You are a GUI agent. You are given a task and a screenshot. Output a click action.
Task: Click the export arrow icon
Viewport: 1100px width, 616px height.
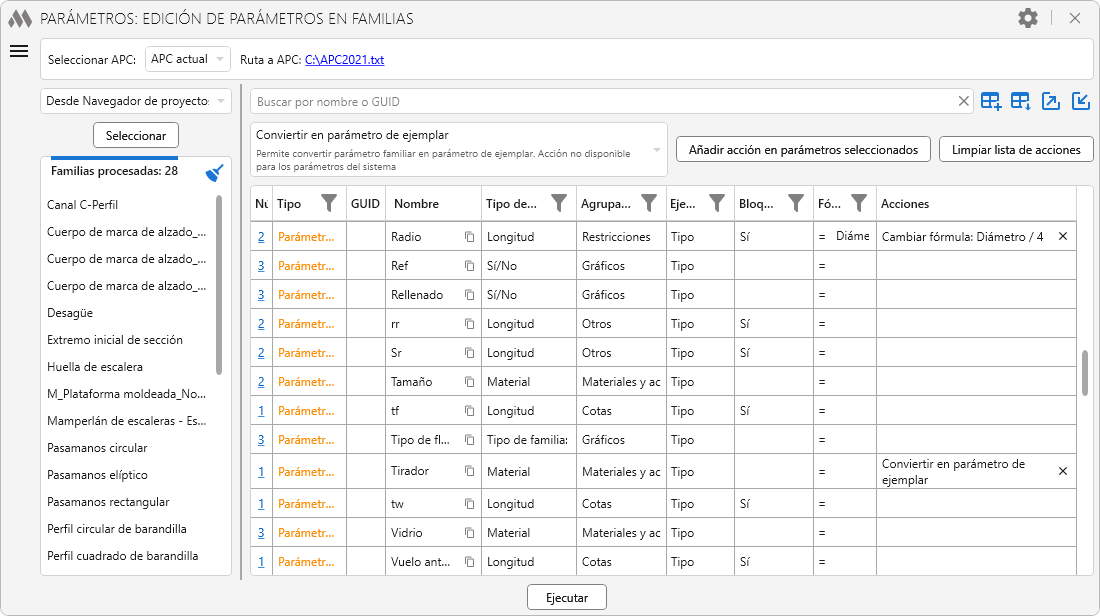pos(1051,101)
